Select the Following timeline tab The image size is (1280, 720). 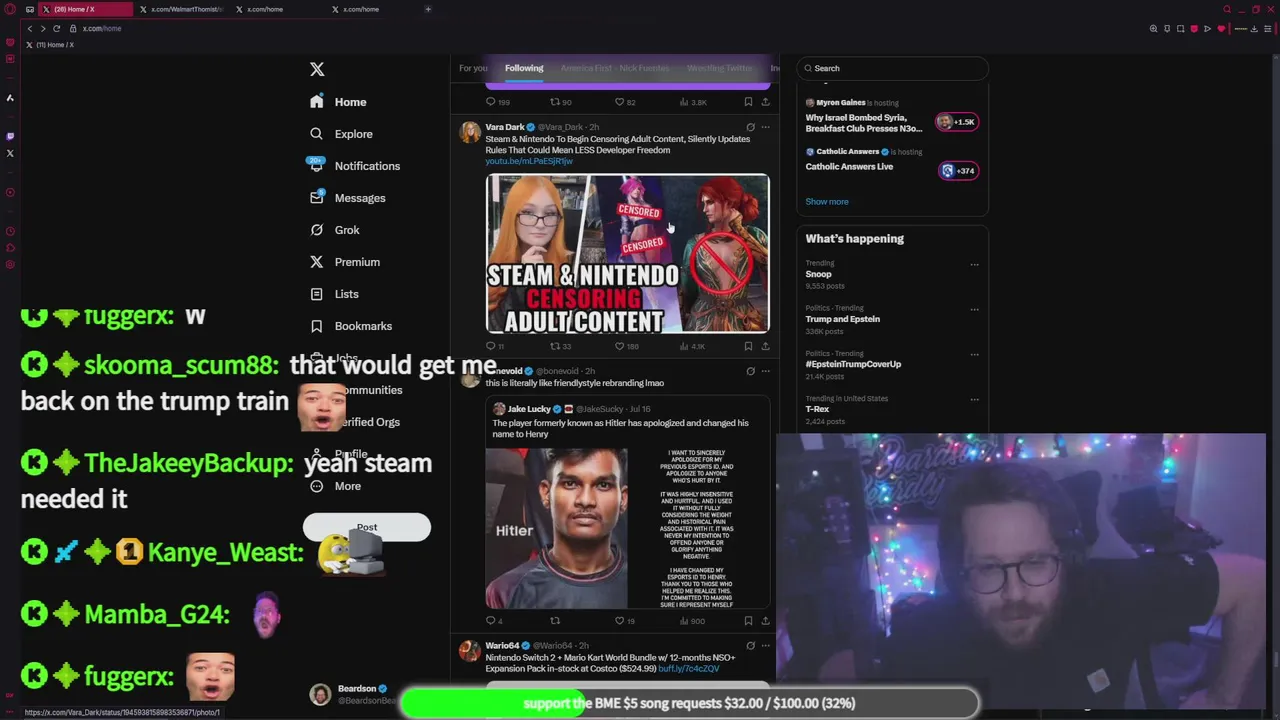524,68
